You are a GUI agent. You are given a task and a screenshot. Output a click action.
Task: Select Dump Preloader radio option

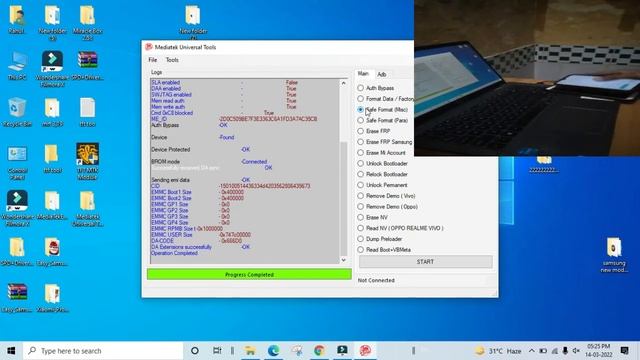[x=380, y=239]
